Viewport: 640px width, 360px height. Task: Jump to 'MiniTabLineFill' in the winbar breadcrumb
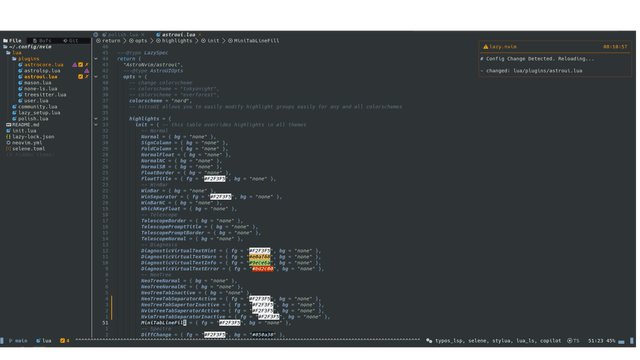(253, 41)
